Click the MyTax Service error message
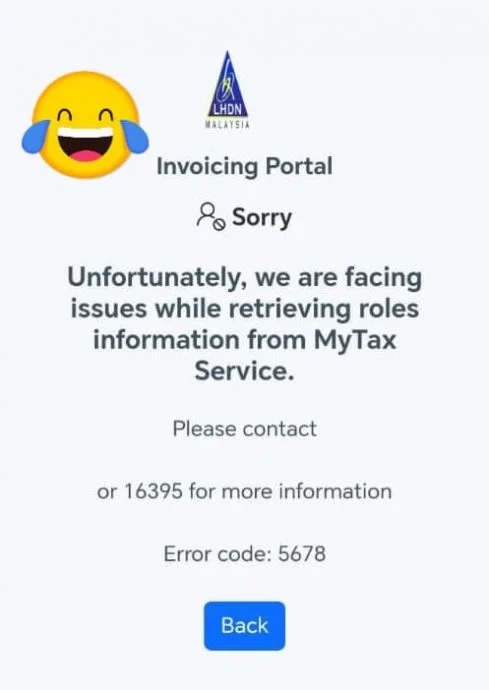 tap(244, 324)
